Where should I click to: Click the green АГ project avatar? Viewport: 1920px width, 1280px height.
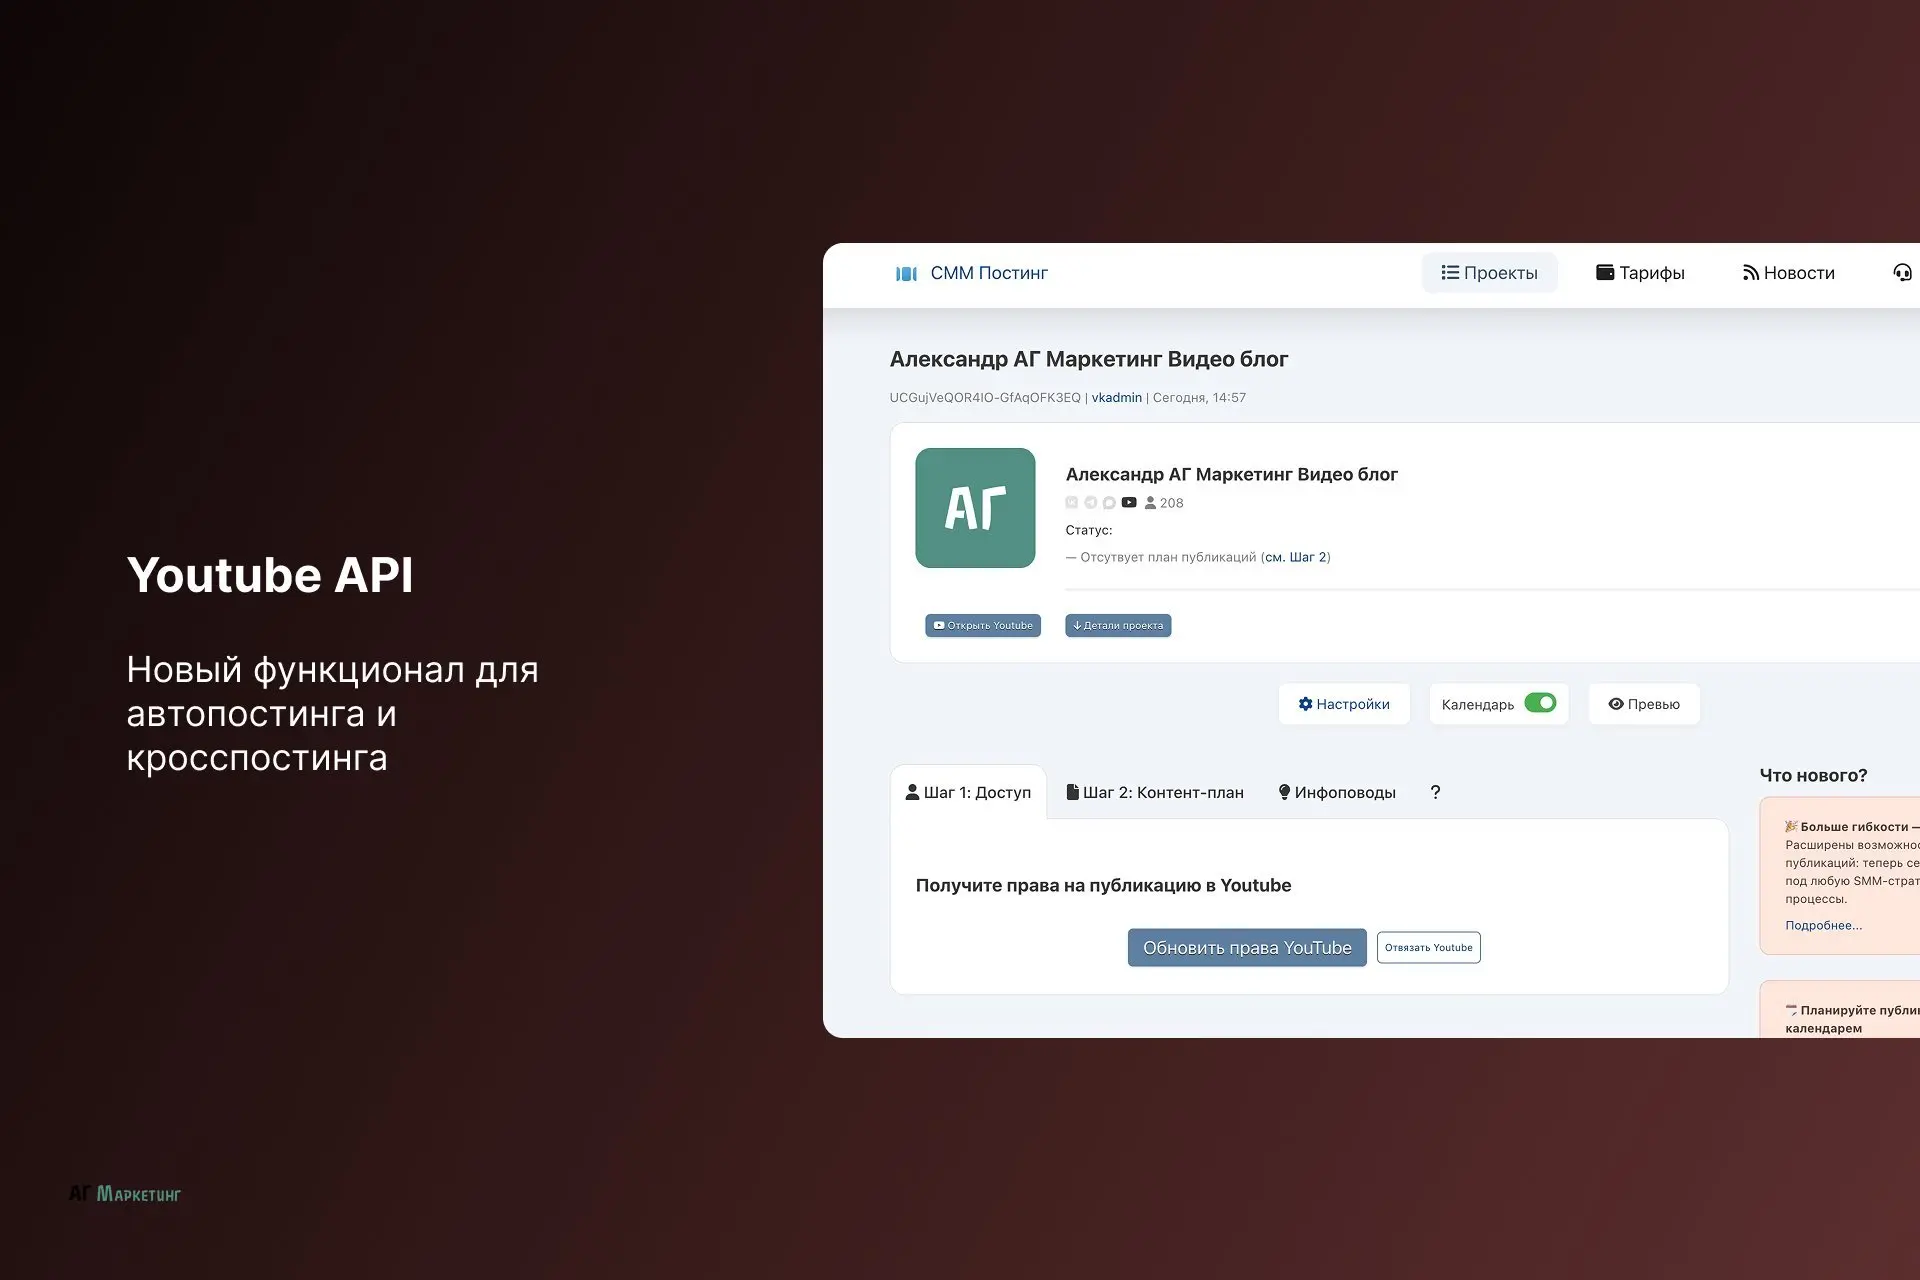click(x=975, y=508)
